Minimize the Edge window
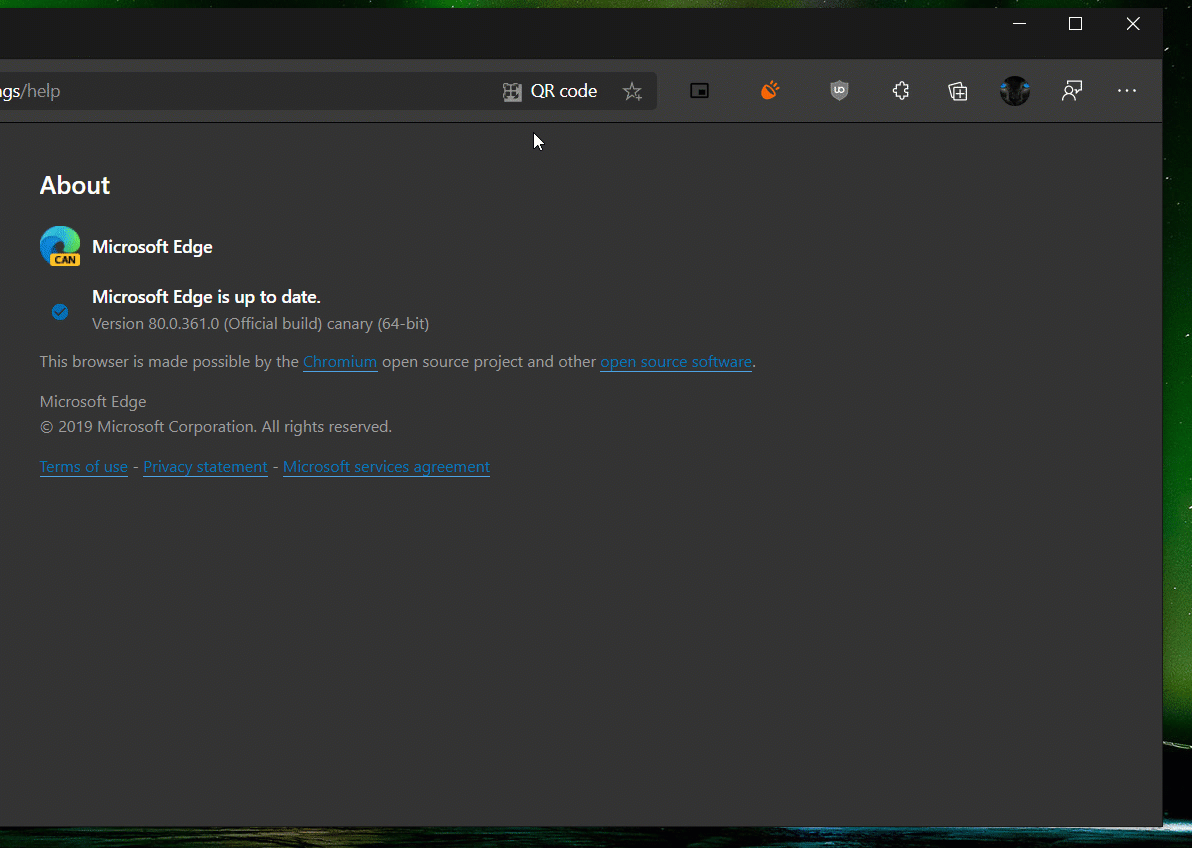The height and width of the screenshot is (848, 1192). [1019, 24]
